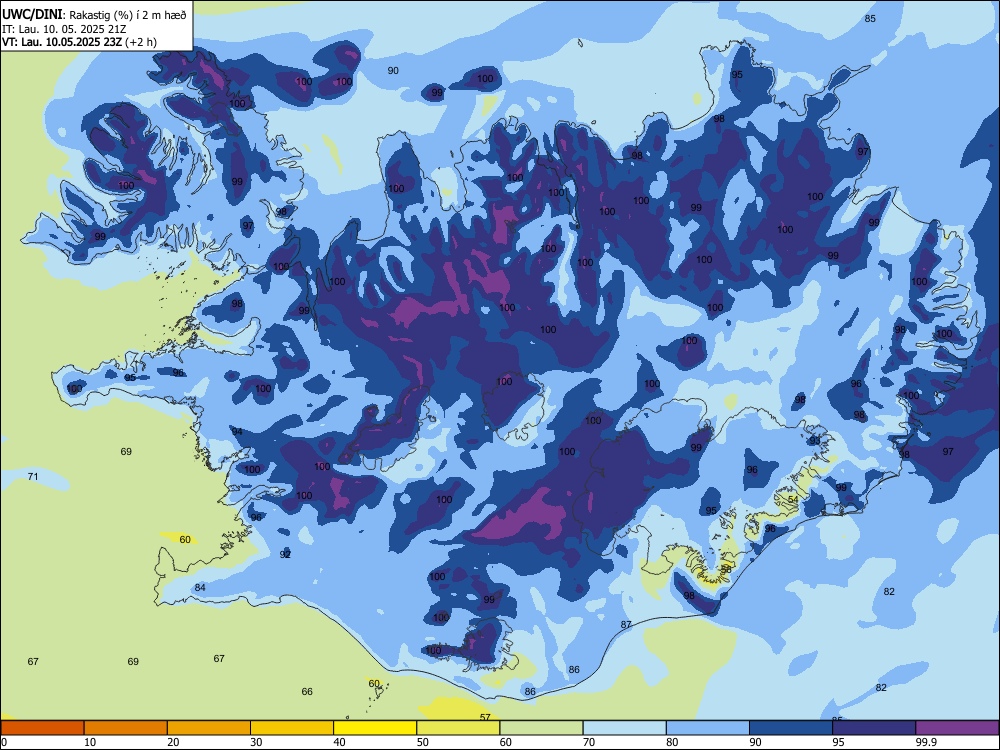Click the 84 humidity value on map

pos(200,587)
